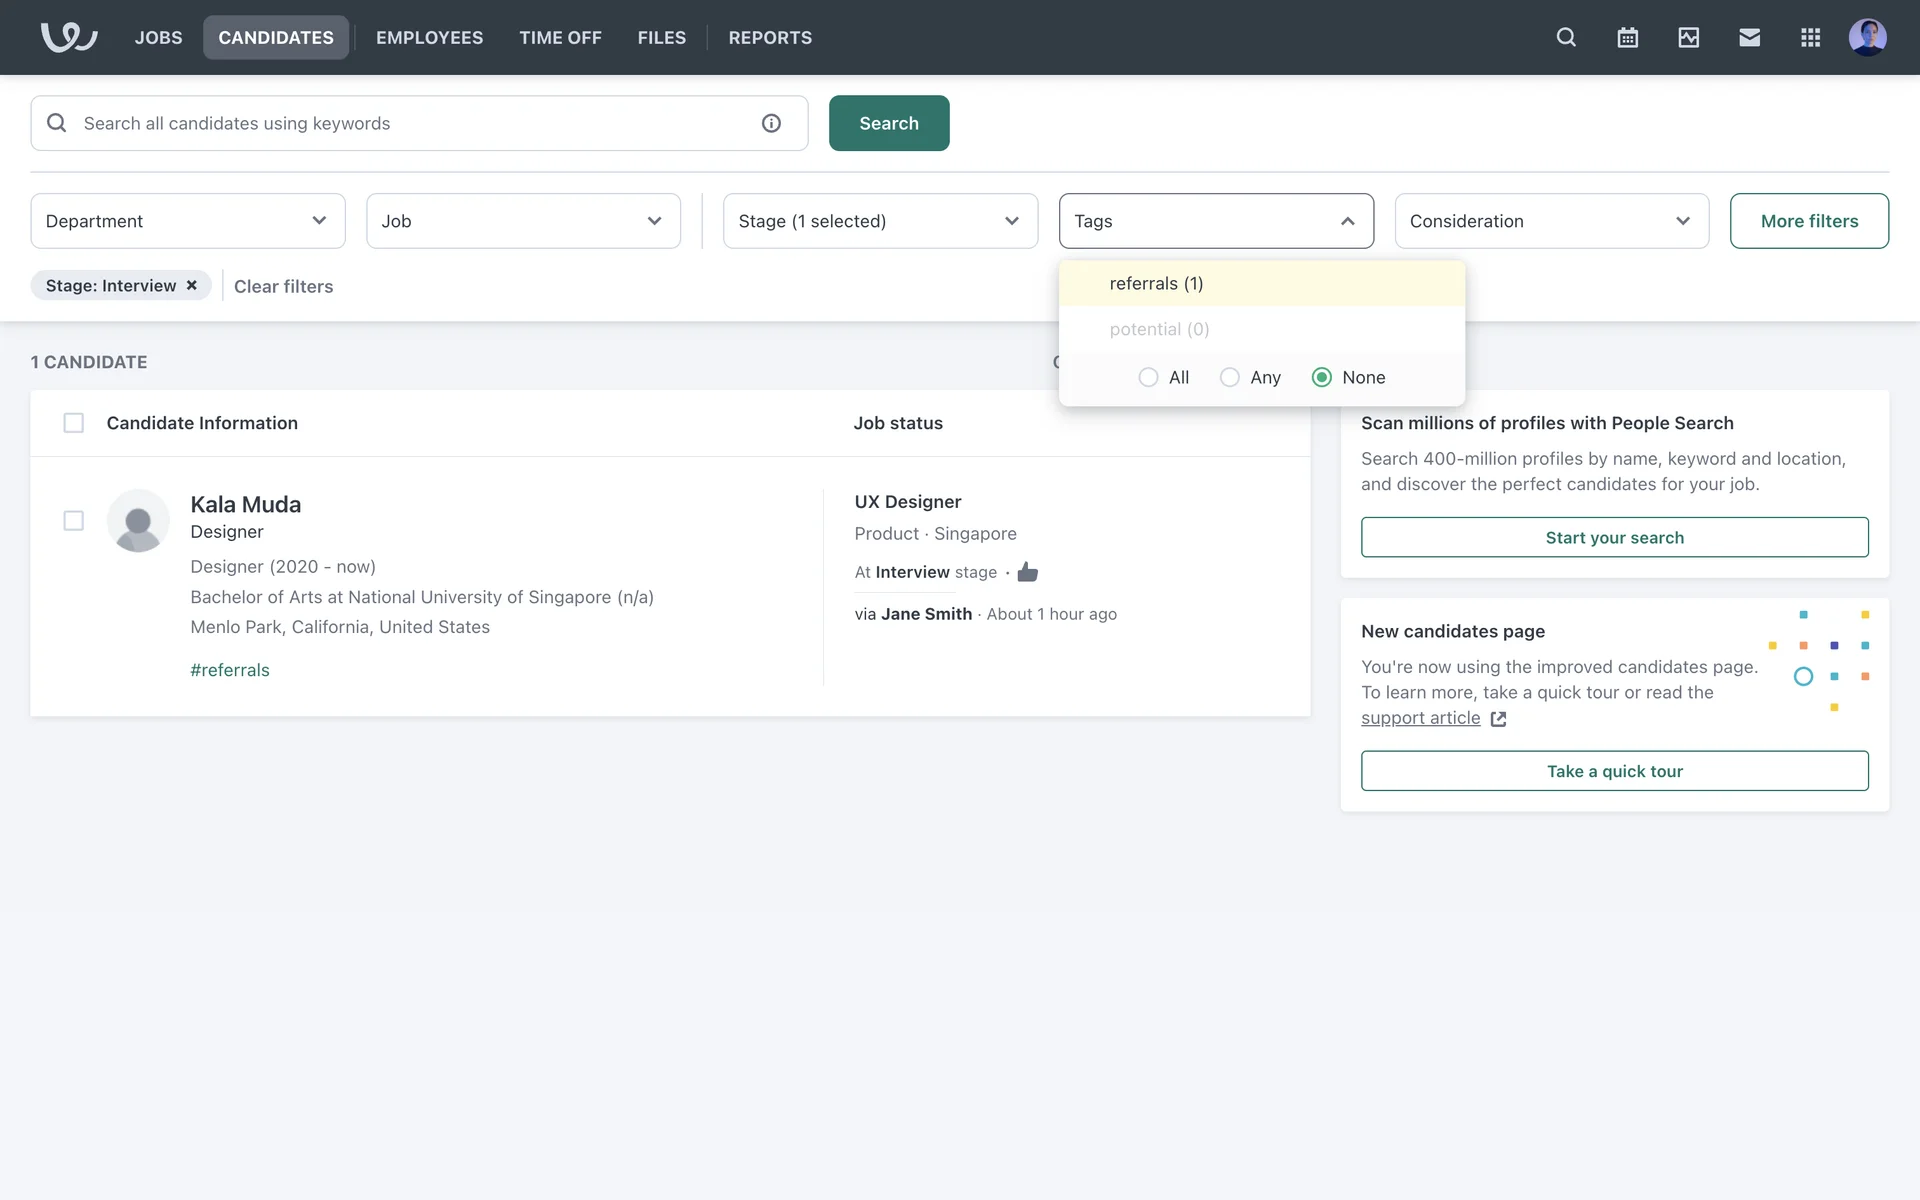The image size is (1920, 1200).
Task: Click the thumbs up evaluation icon
Action: tap(1027, 572)
